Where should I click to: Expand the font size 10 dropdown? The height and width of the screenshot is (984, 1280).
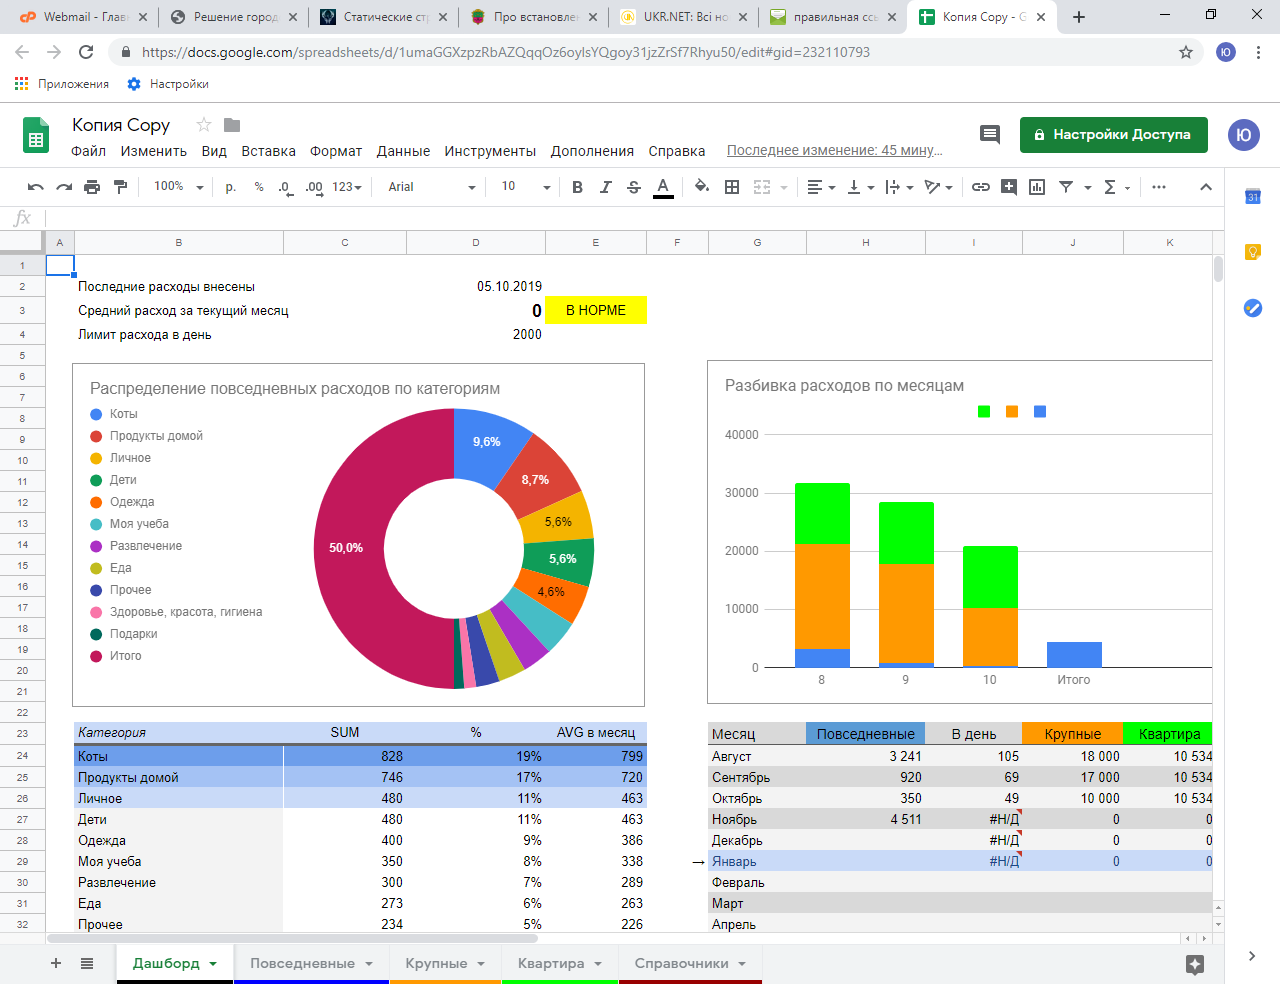coord(526,187)
